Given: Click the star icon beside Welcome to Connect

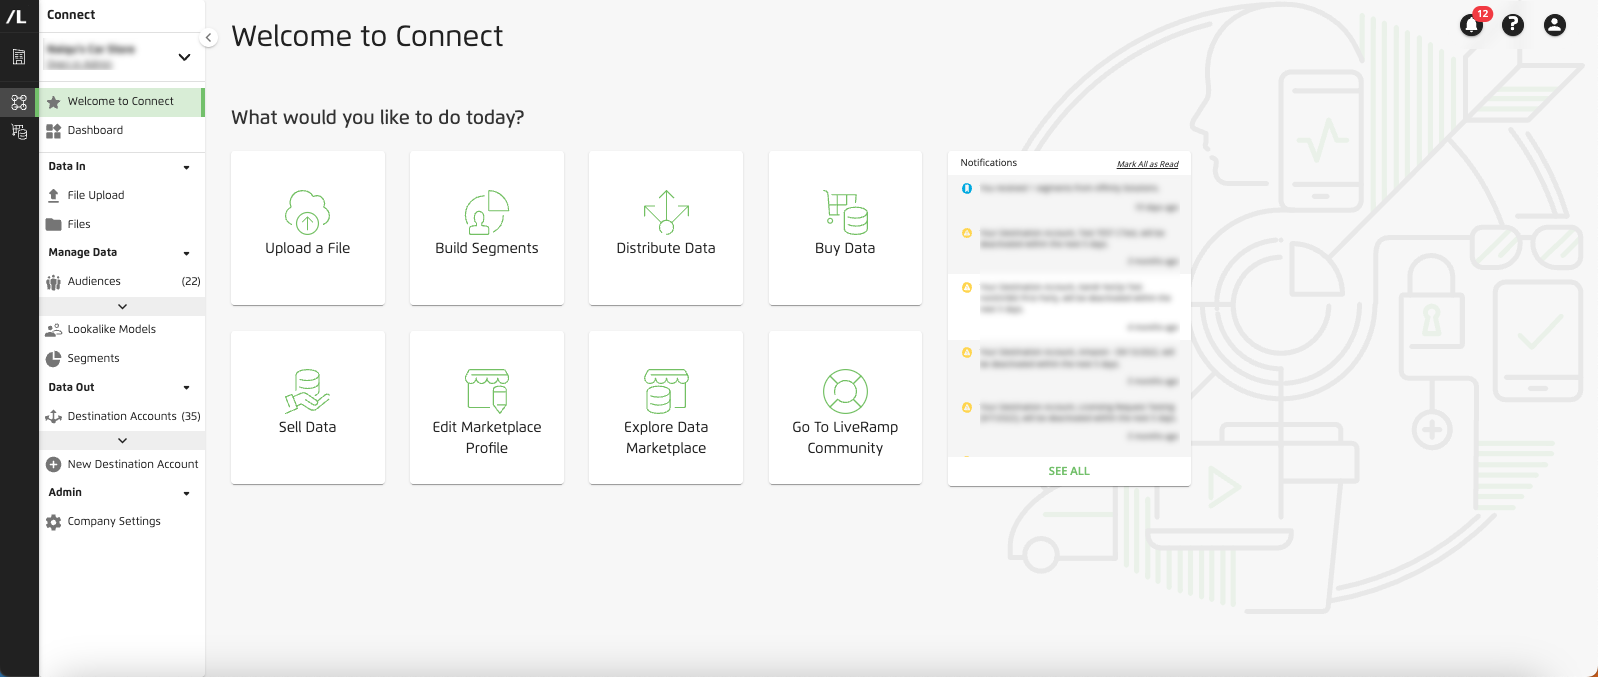Looking at the screenshot, I should click(x=54, y=102).
